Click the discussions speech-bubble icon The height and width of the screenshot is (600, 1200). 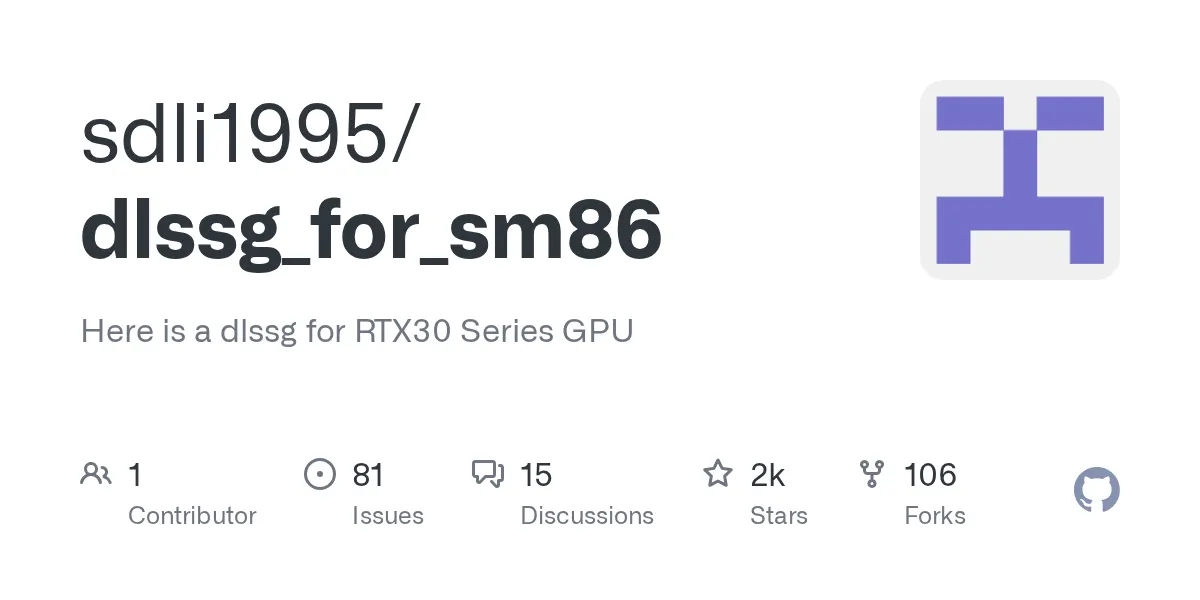pyautogui.click(x=488, y=474)
